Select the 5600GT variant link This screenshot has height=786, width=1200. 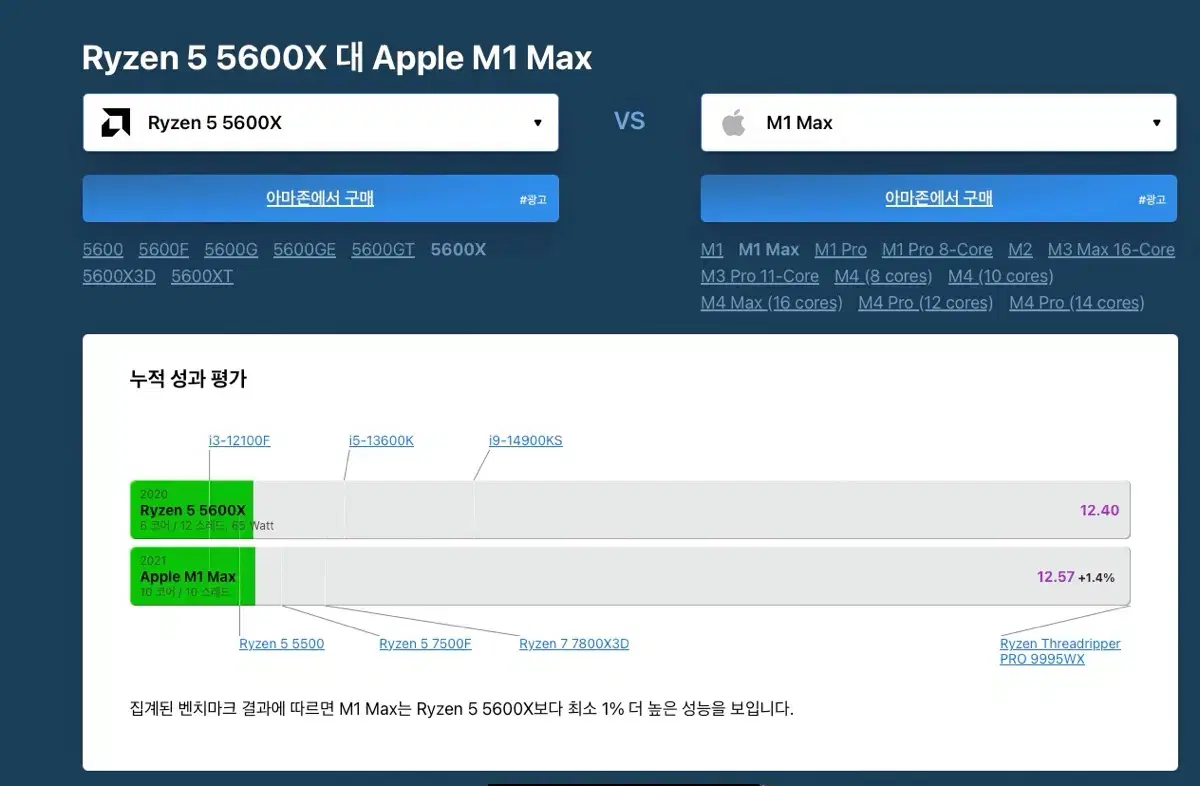[x=383, y=250]
